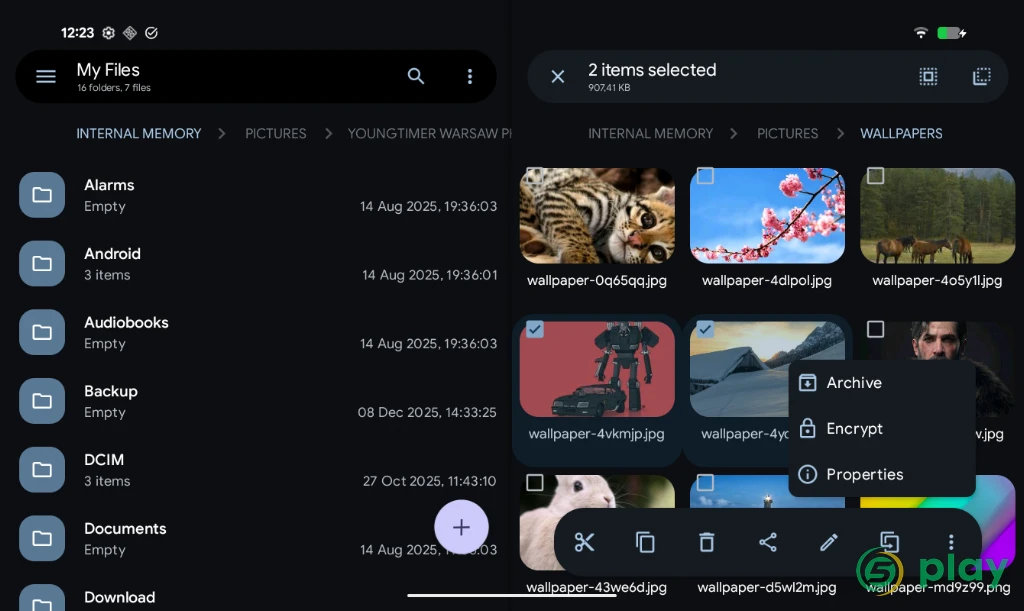
Task: Click the search icon in My Files
Action: pos(416,76)
